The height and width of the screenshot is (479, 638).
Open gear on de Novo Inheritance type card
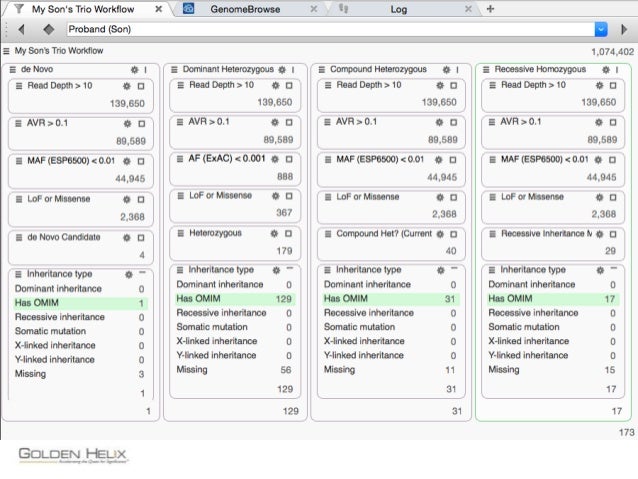click(129, 275)
